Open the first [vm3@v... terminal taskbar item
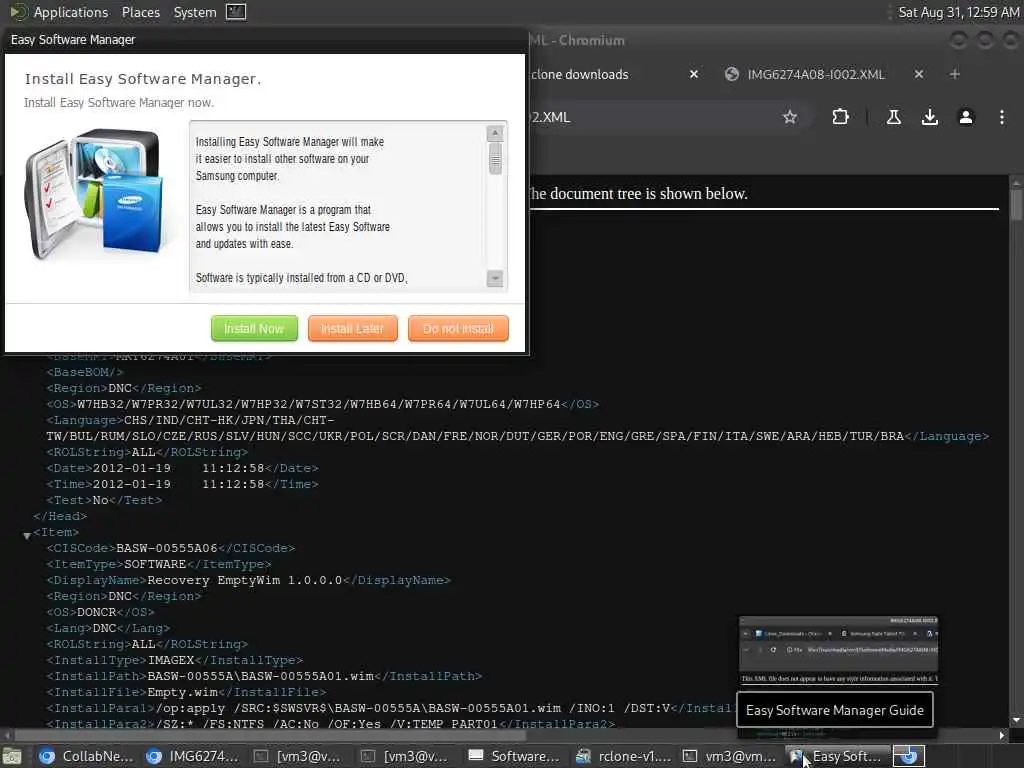Screen dimensions: 1024x768 click(x=298, y=756)
